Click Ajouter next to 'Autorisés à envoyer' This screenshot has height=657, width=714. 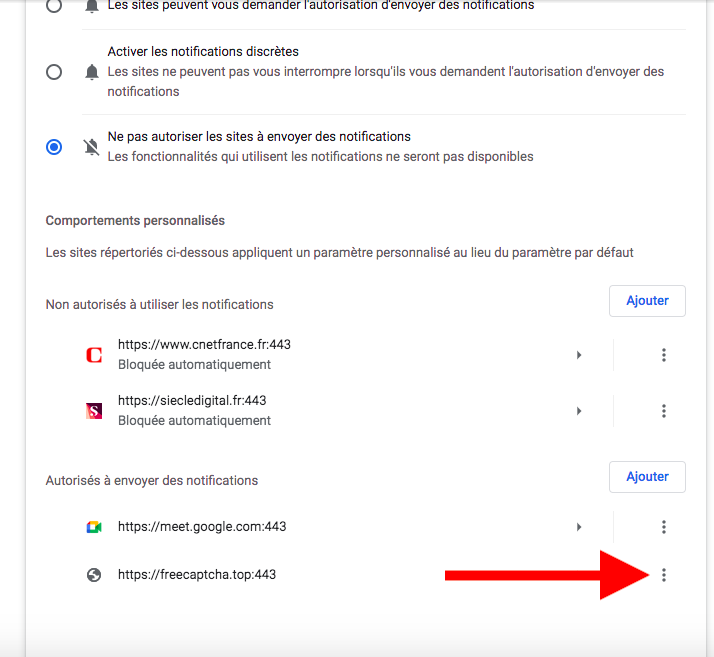[647, 477]
